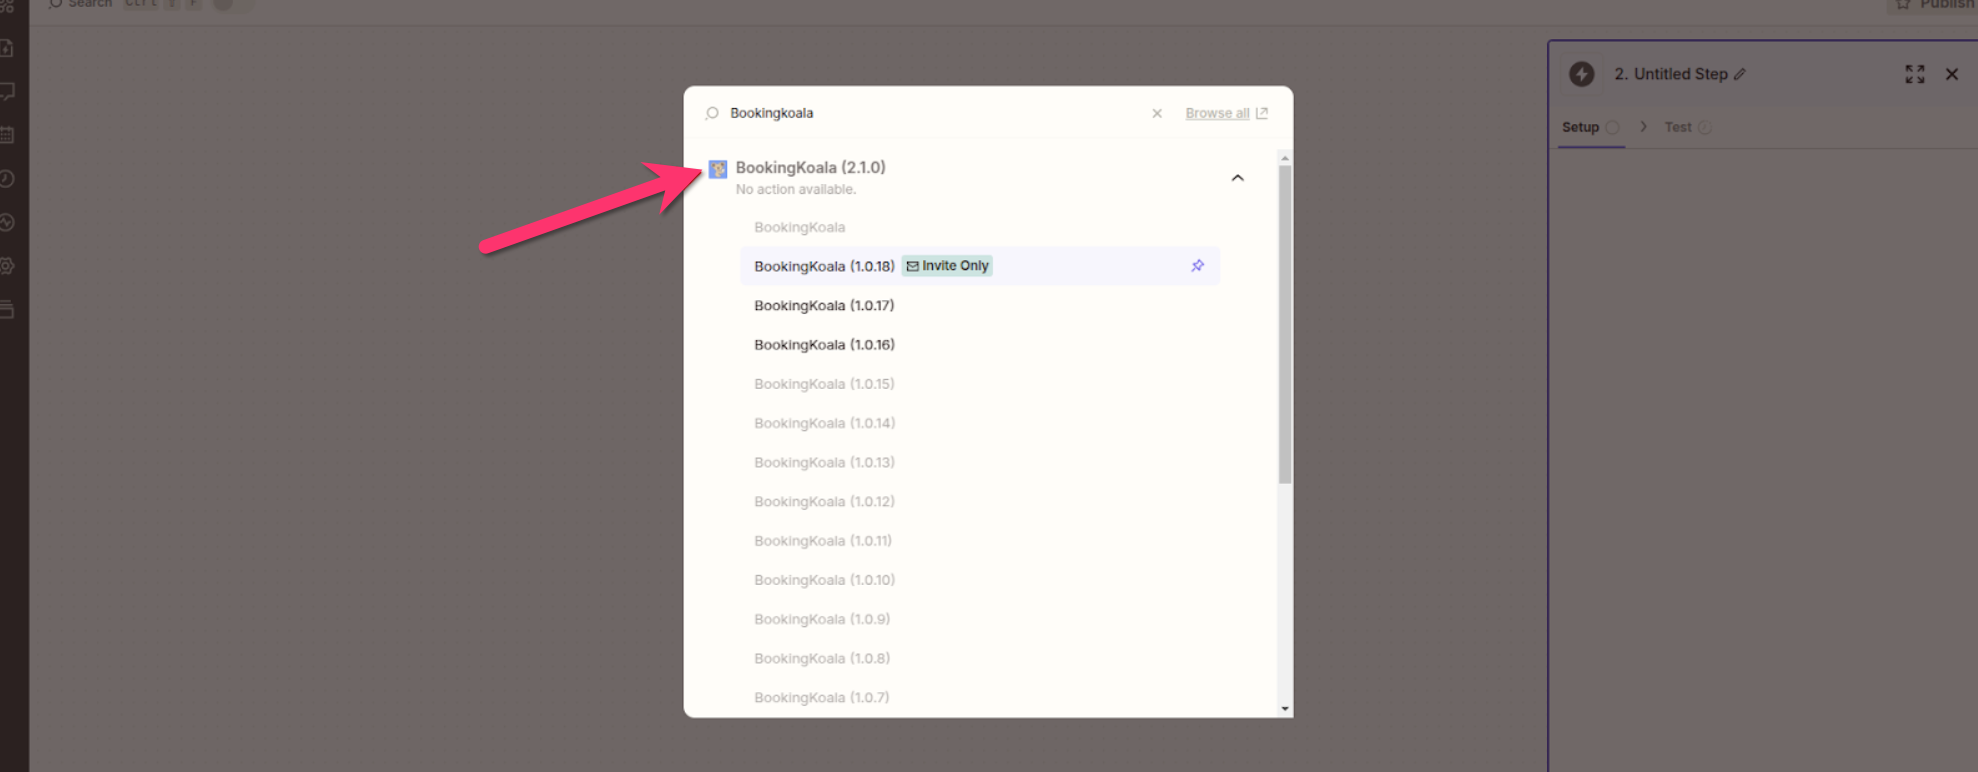
Task: Open the bottom stacked-card icon in left sidebar
Action: tap(7, 310)
